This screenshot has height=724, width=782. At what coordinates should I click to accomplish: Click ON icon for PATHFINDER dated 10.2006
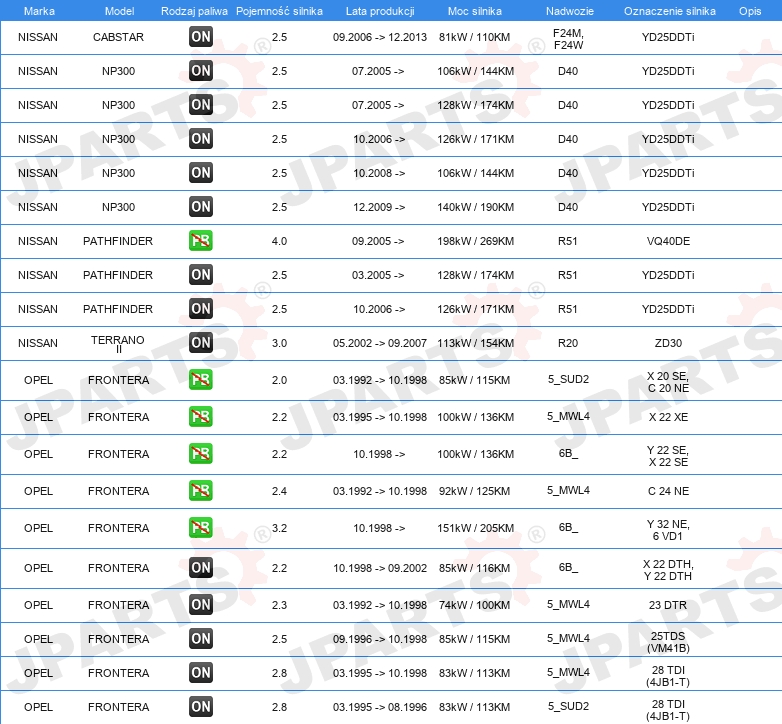pyautogui.click(x=201, y=308)
